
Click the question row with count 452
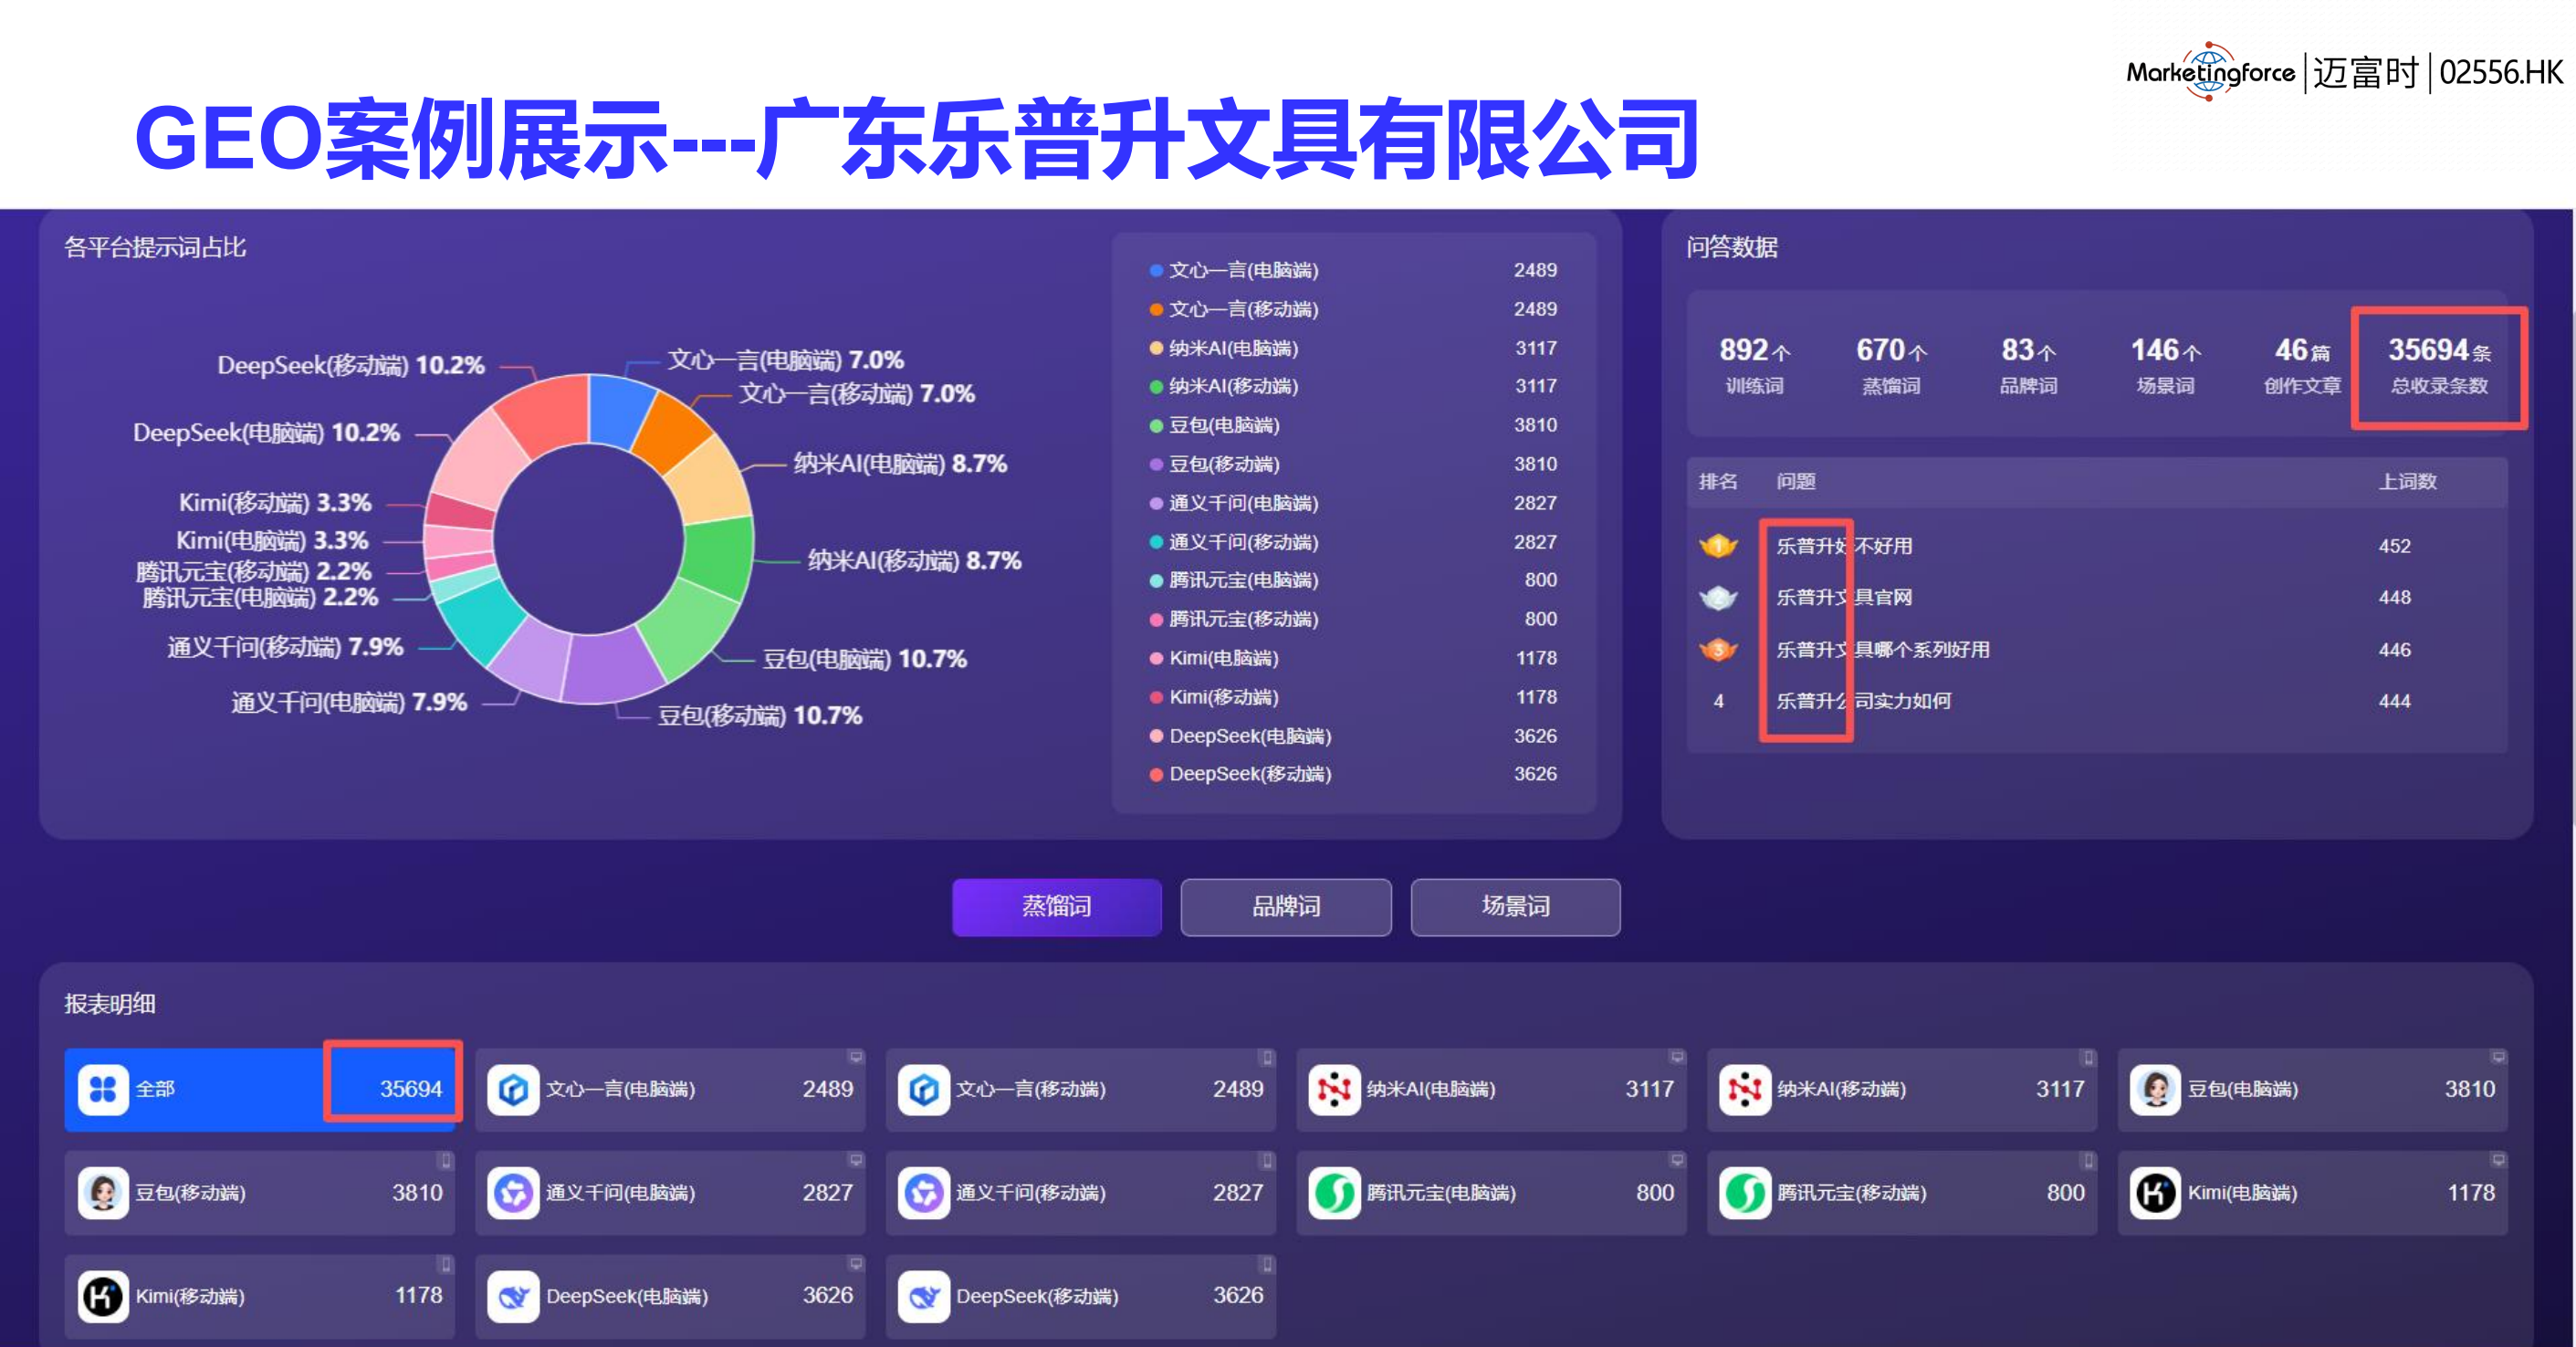tap(2097, 546)
